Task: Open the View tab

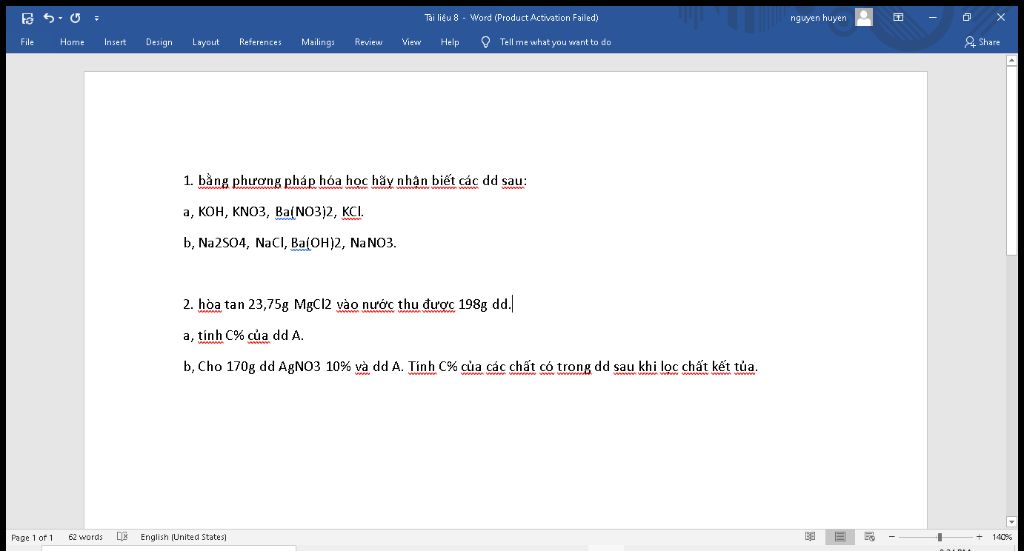Action: tap(411, 42)
